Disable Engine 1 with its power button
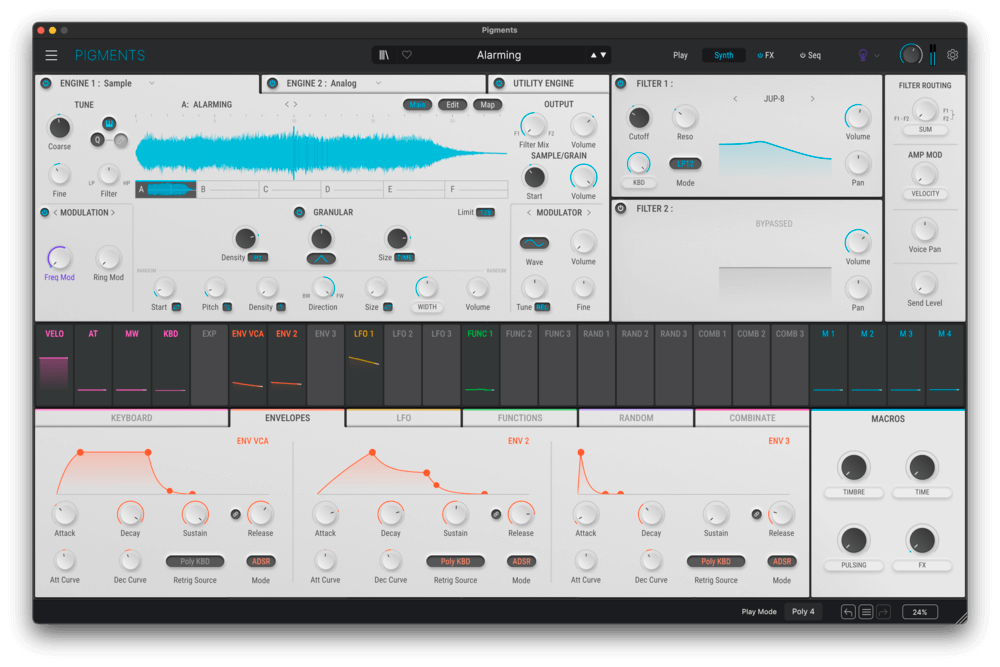 pyautogui.click(x=46, y=84)
